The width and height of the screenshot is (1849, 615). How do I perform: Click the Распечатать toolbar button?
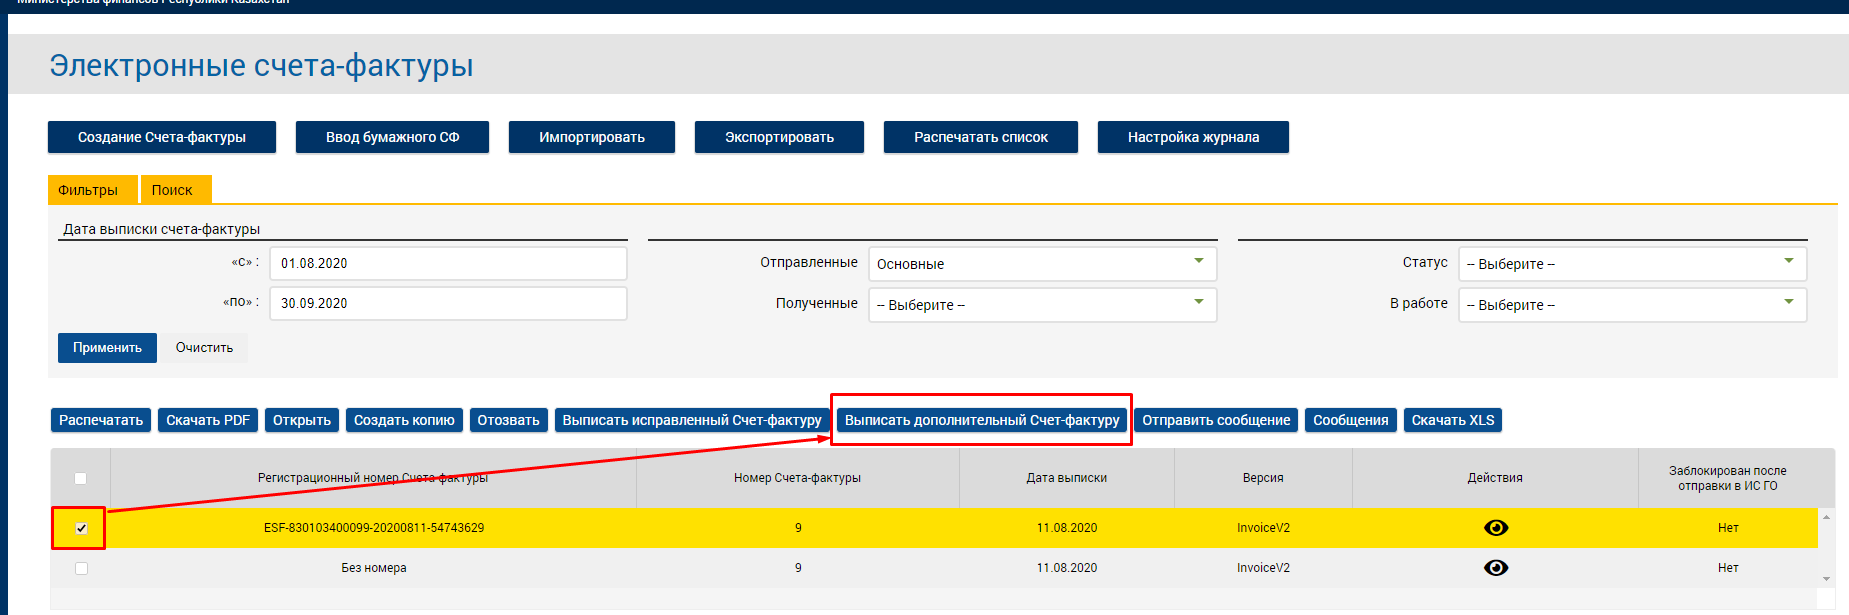[101, 420]
